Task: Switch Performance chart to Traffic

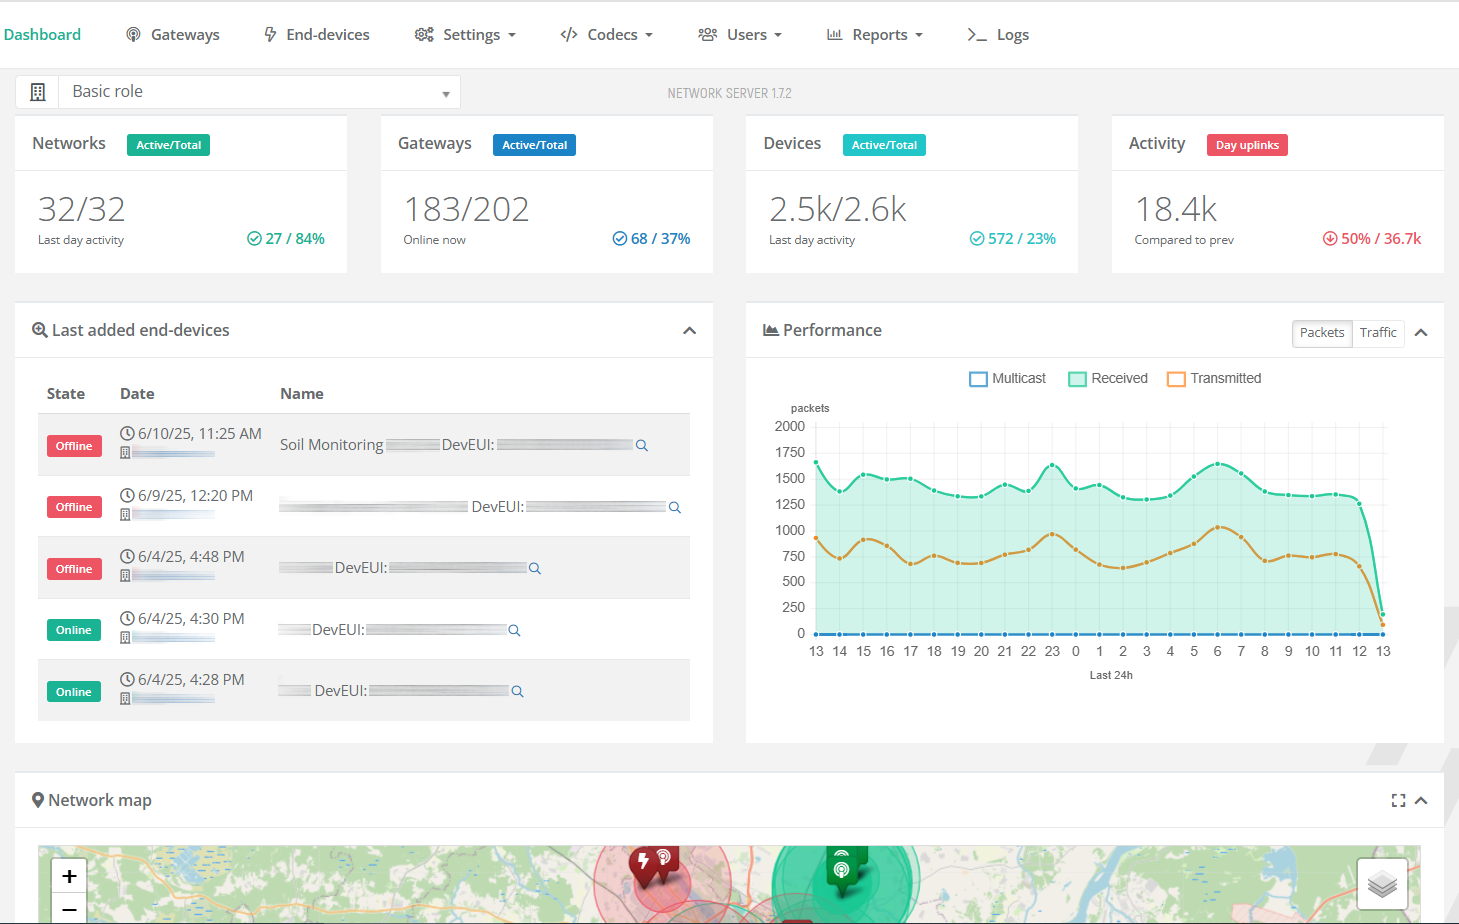Action: point(1378,333)
